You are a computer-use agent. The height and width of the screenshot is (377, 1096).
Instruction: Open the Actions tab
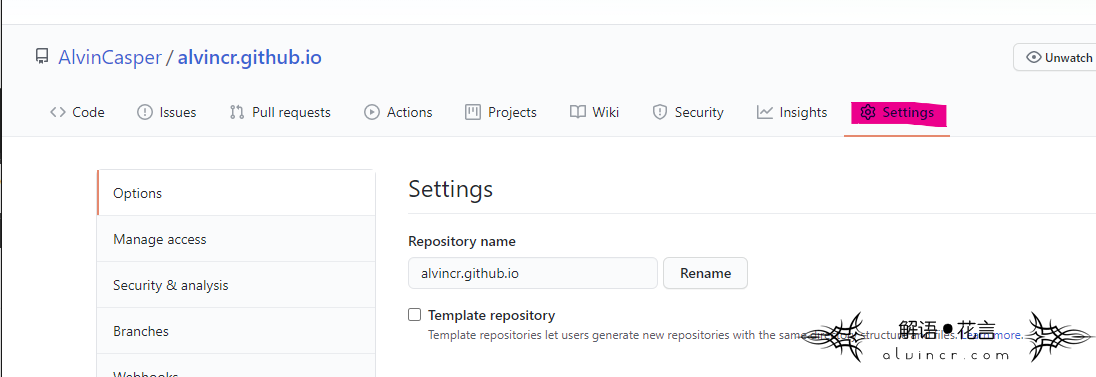(398, 112)
